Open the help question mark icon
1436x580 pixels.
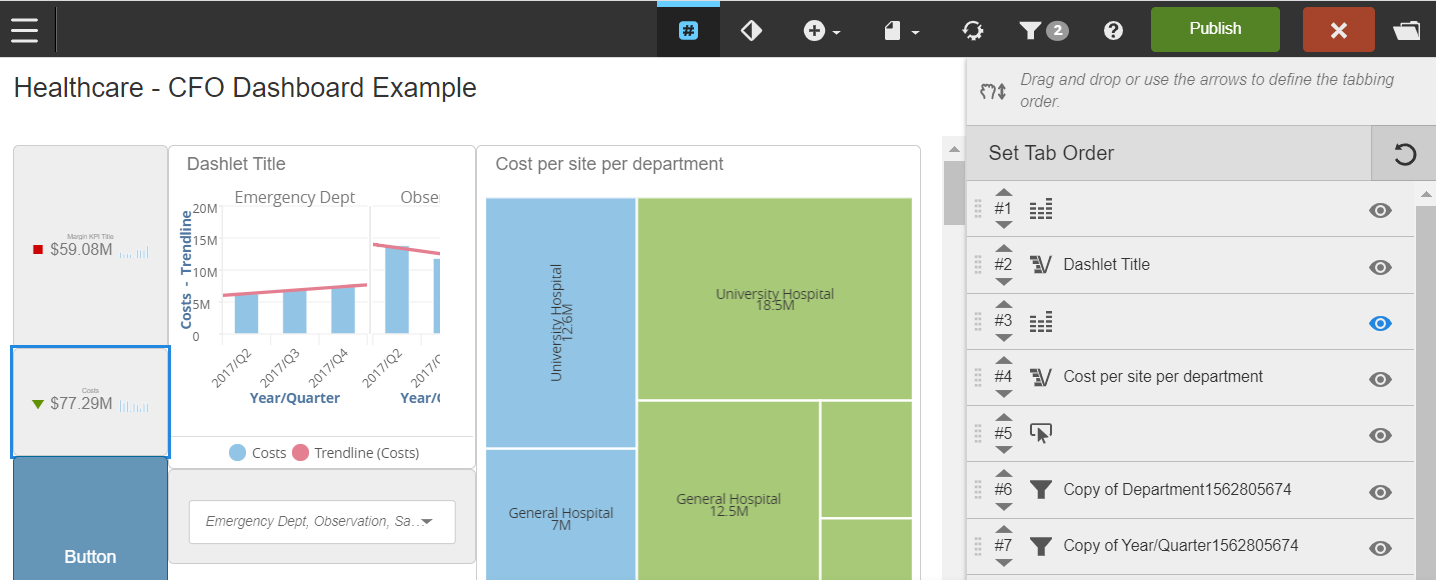click(1113, 31)
